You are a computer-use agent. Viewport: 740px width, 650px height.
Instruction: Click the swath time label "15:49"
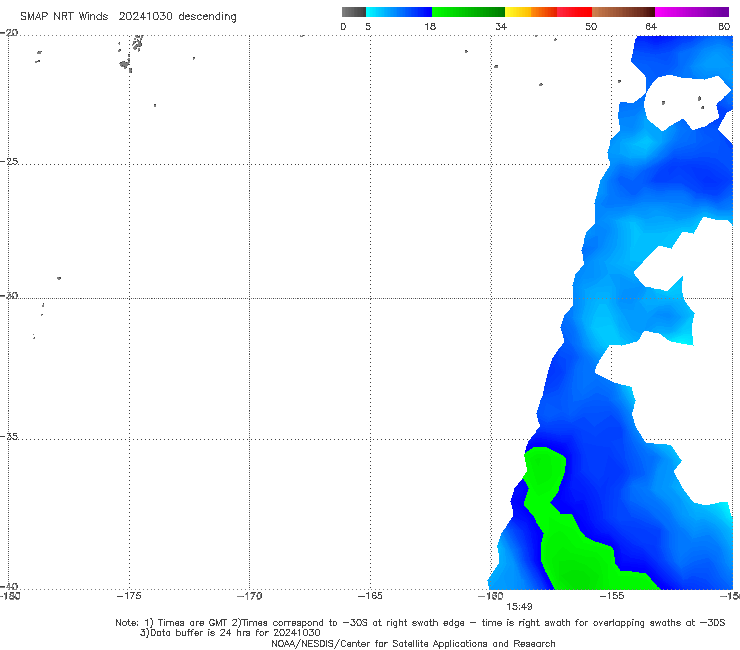[x=519, y=607]
